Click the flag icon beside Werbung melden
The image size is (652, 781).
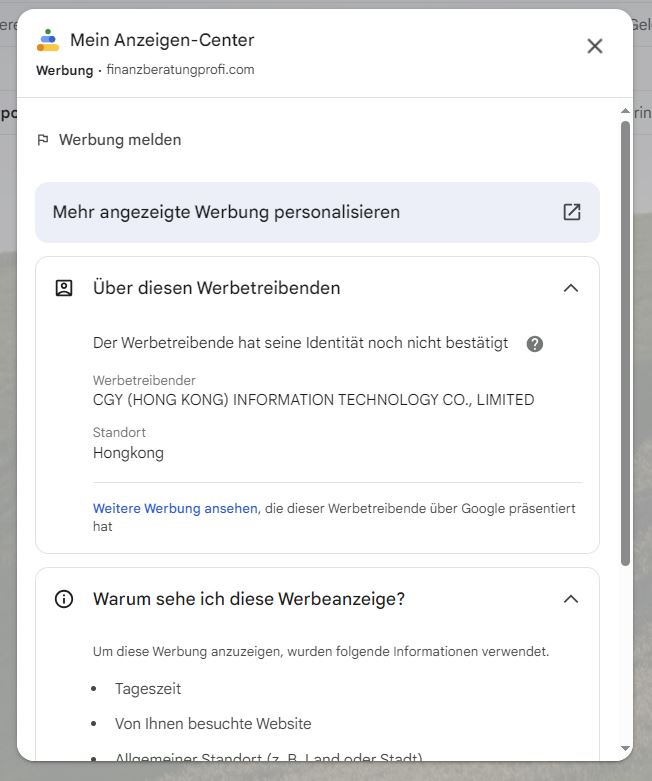[x=43, y=140]
